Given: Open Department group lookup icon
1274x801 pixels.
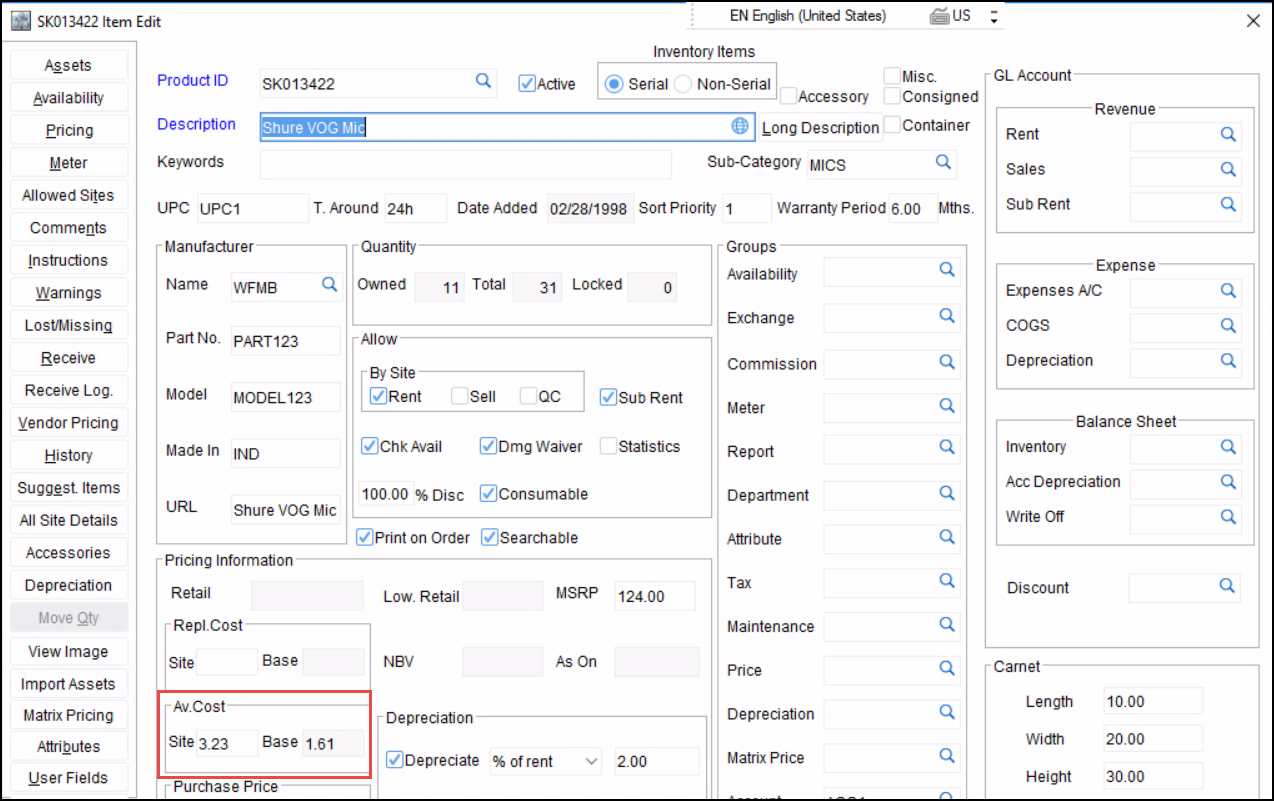Looking at the screenshot, I should [947, 493].
